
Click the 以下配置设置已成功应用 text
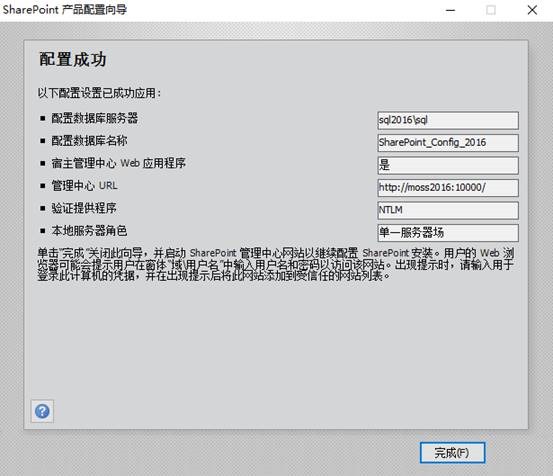point(99,93)
